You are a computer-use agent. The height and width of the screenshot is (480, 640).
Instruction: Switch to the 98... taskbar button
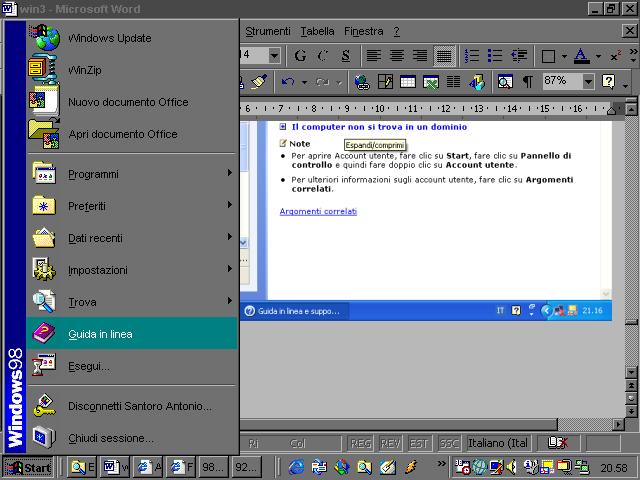213,467
